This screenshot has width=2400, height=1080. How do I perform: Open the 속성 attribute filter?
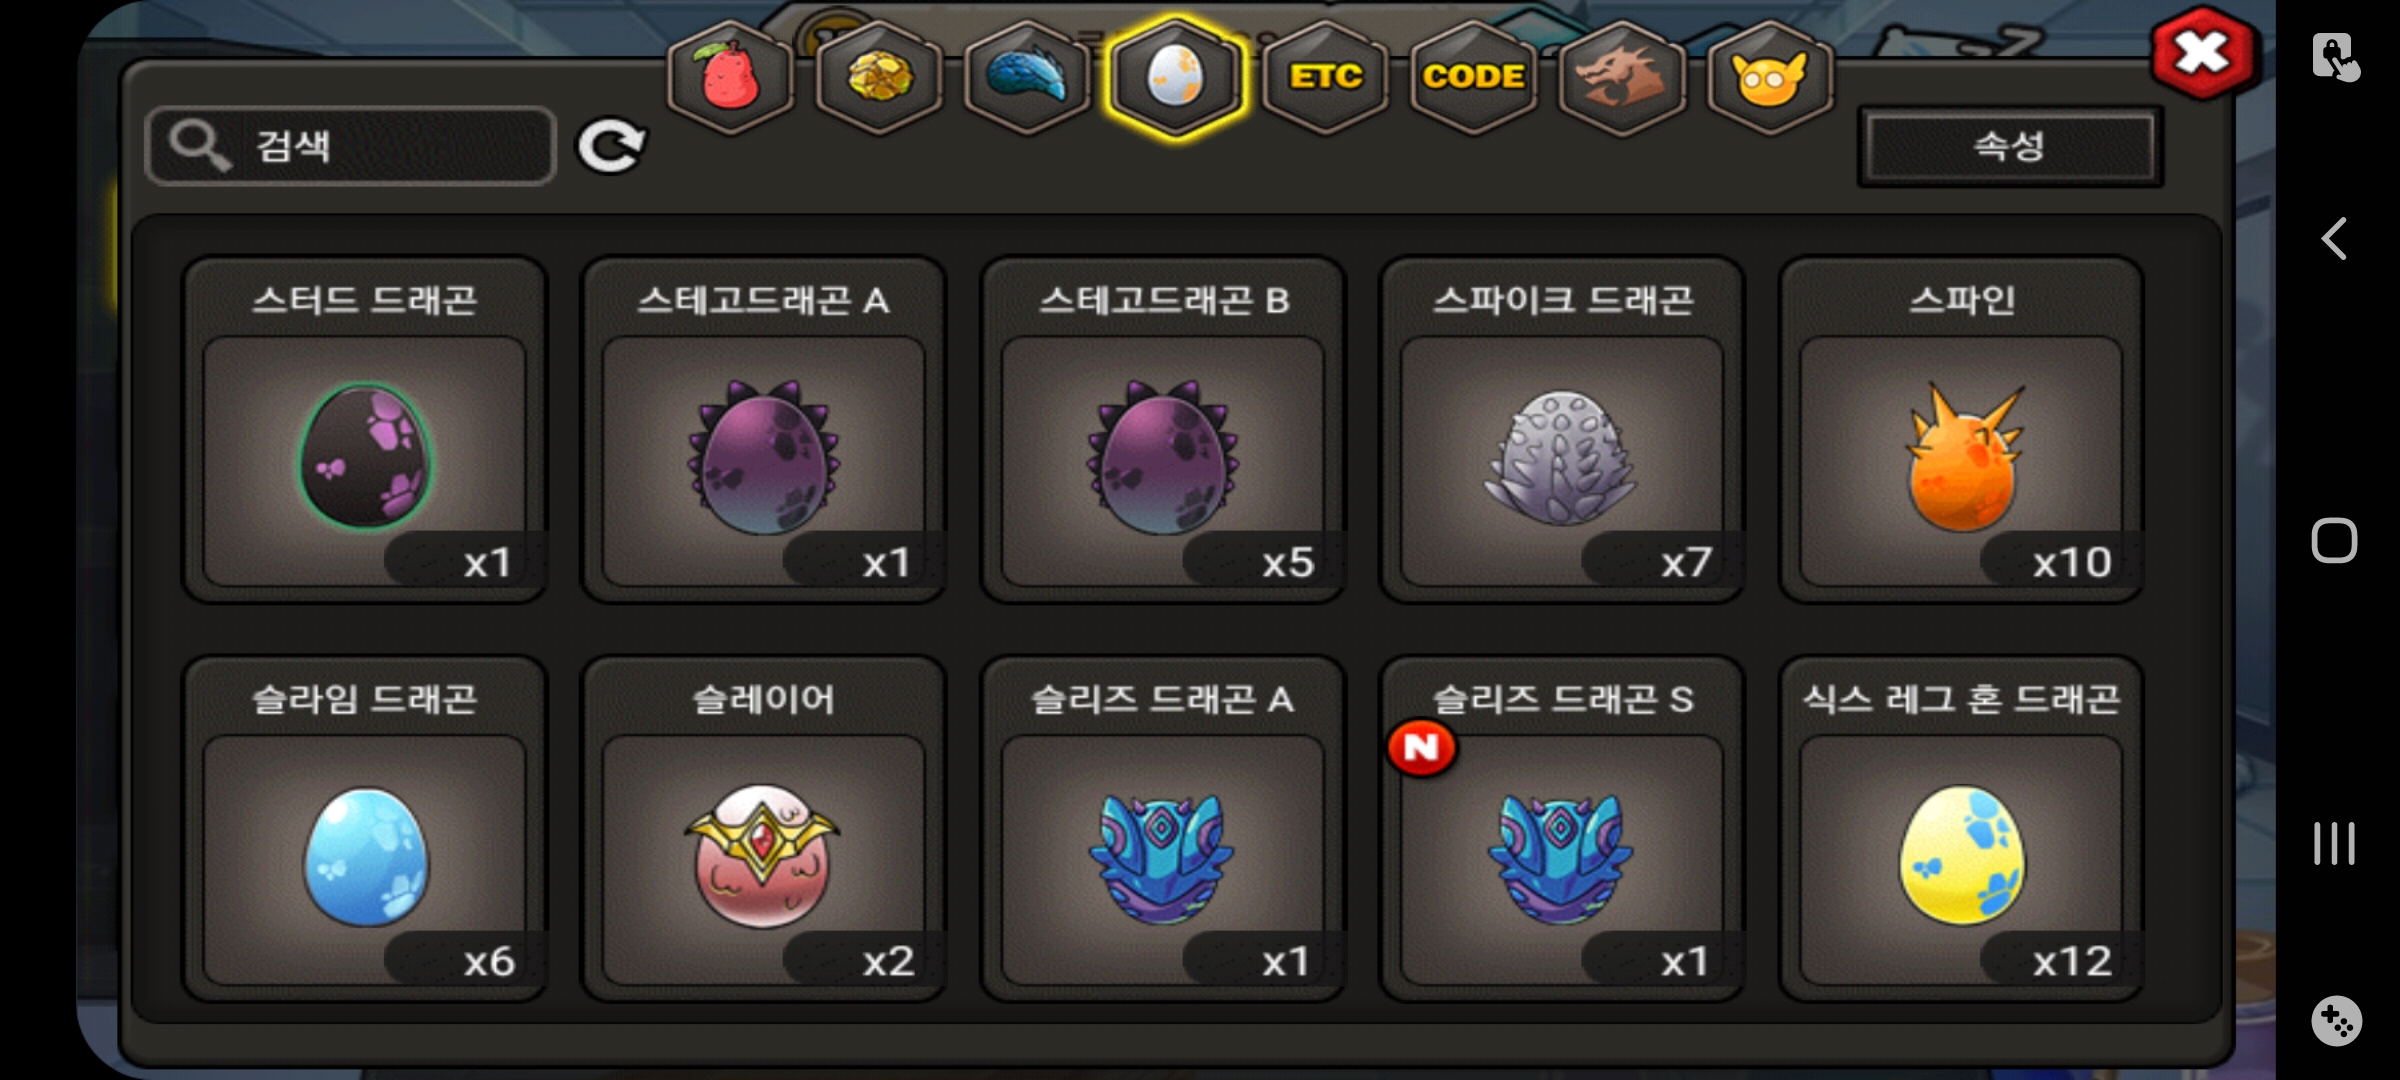click(x=2010, y=147)
